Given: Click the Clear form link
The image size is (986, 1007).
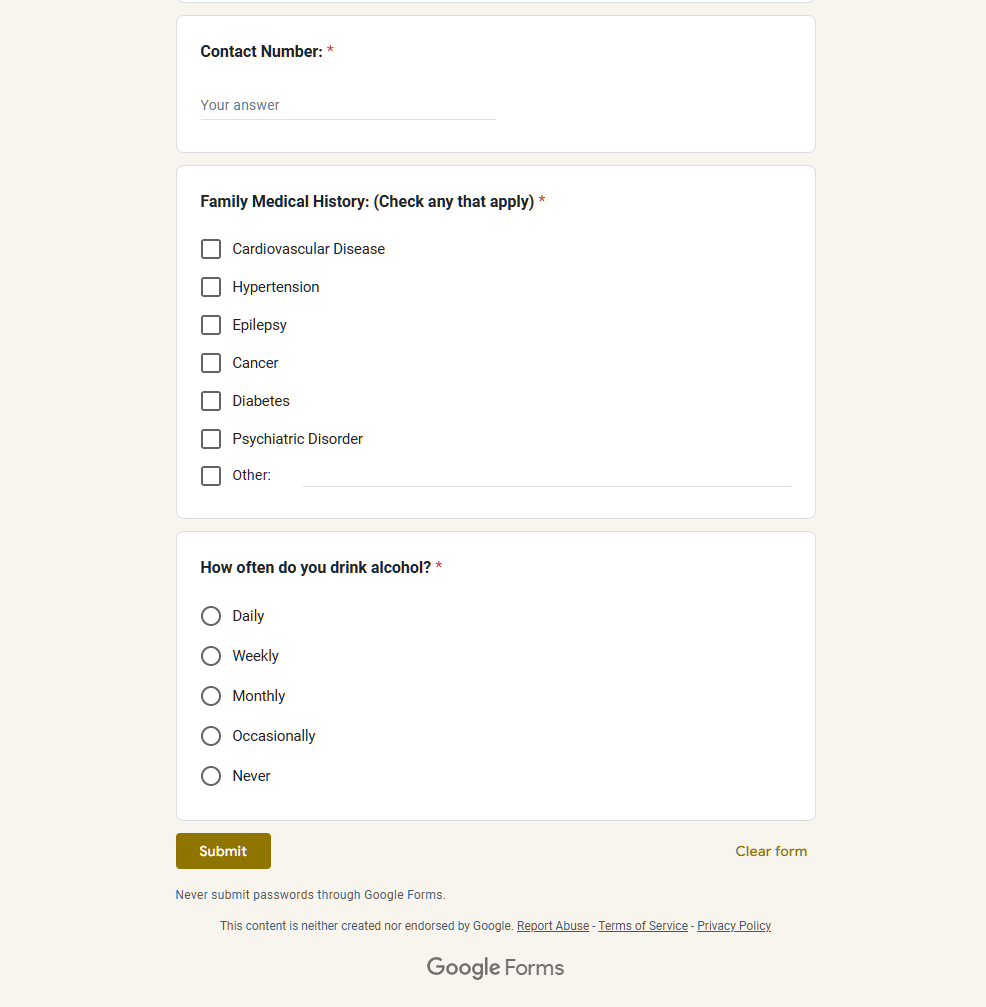Looking at the screenshot, I should (x=771, y=851).
